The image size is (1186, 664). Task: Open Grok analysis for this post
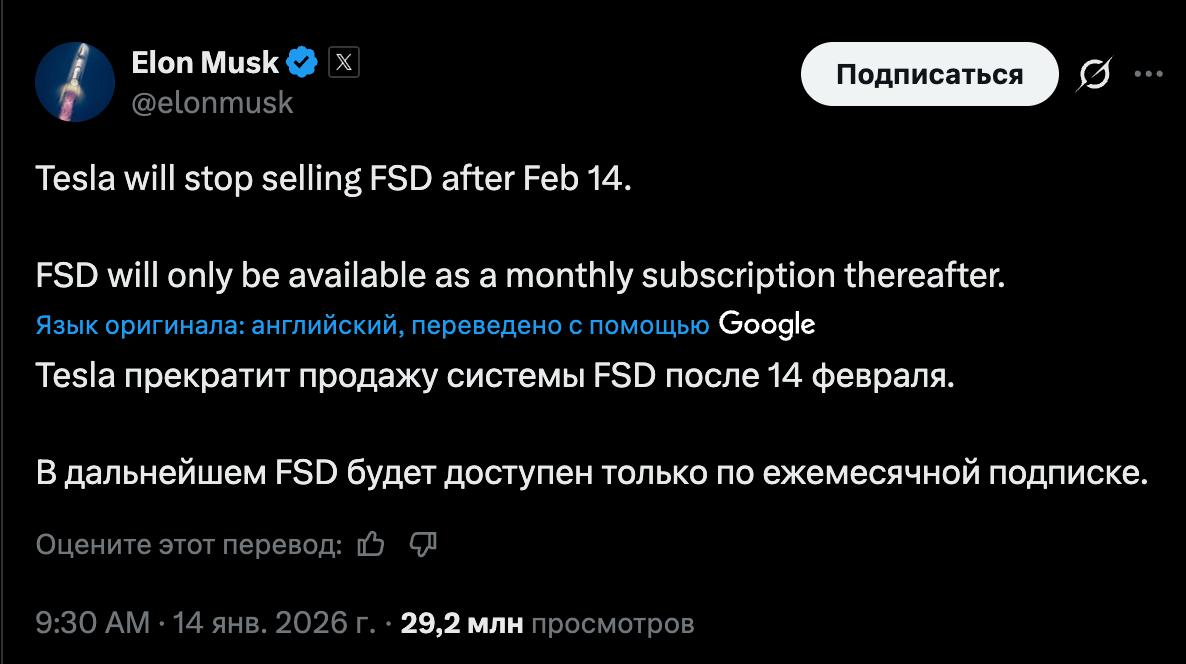[1092, 74]
